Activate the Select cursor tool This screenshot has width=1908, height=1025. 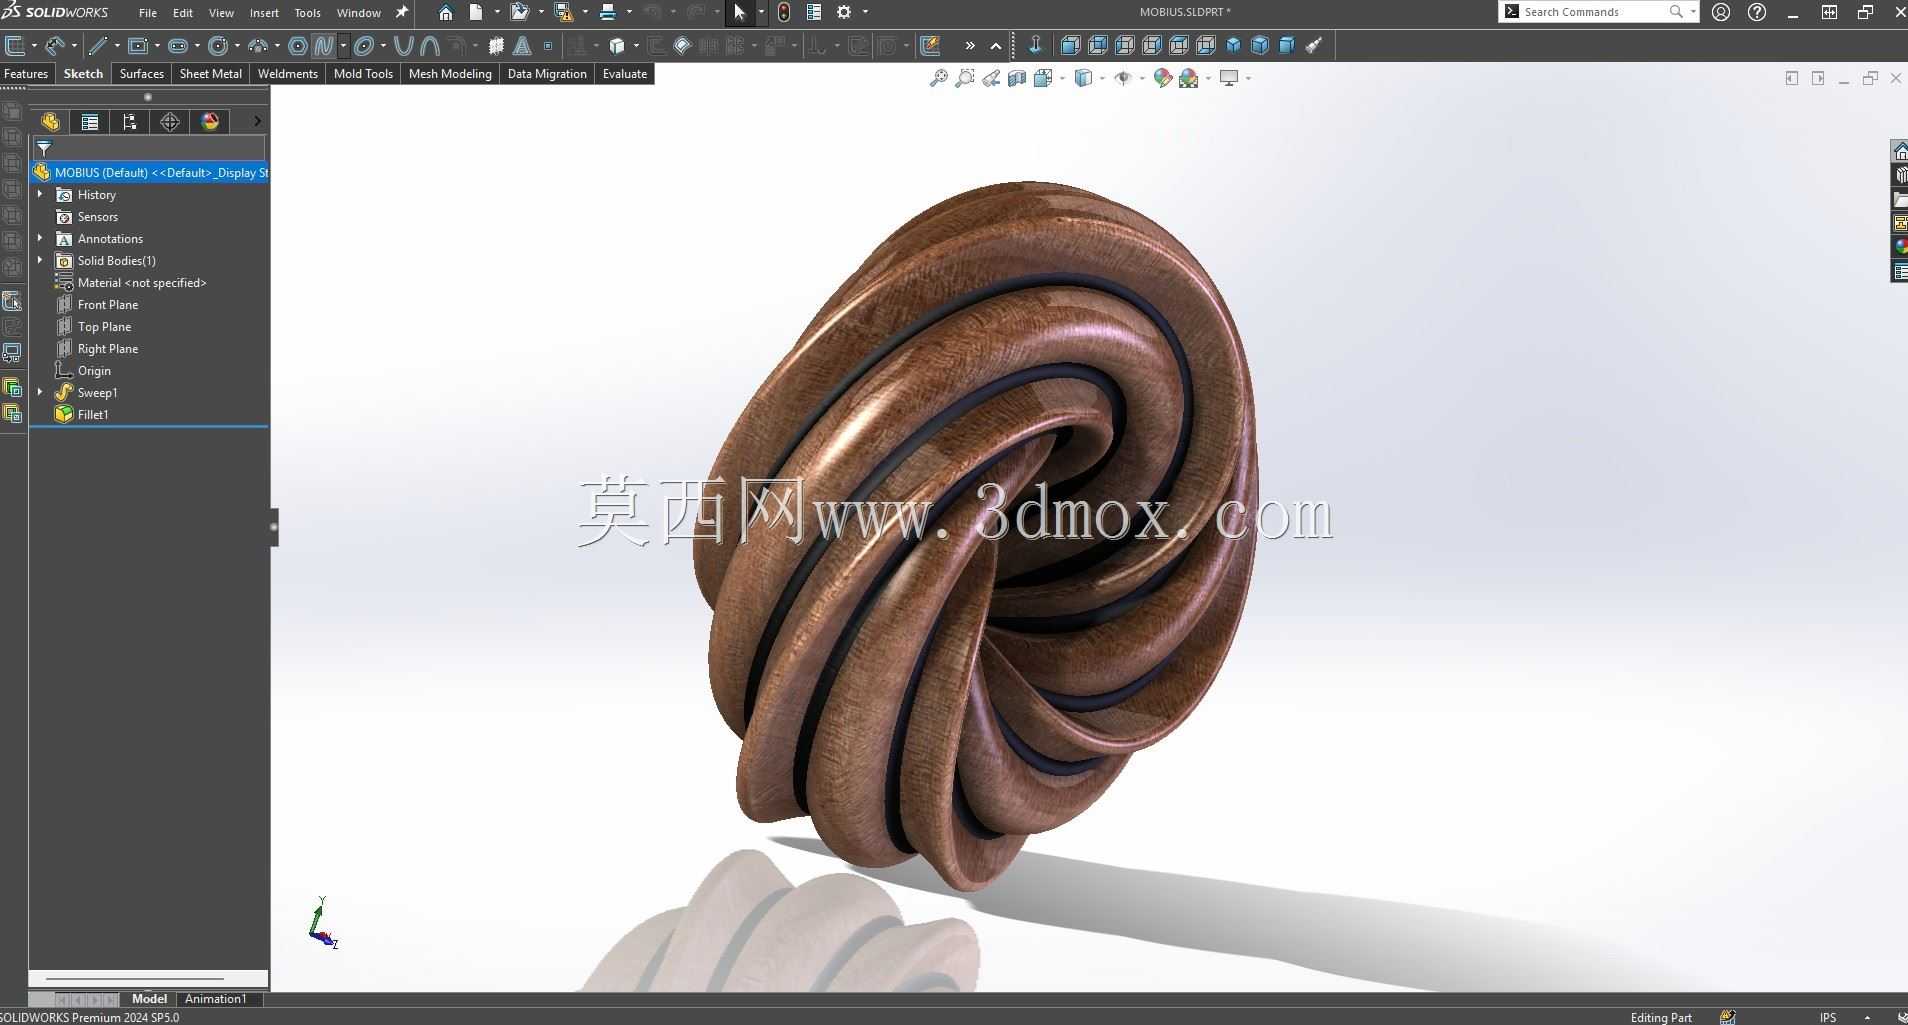pyautogui.click(x=740, y=12)
